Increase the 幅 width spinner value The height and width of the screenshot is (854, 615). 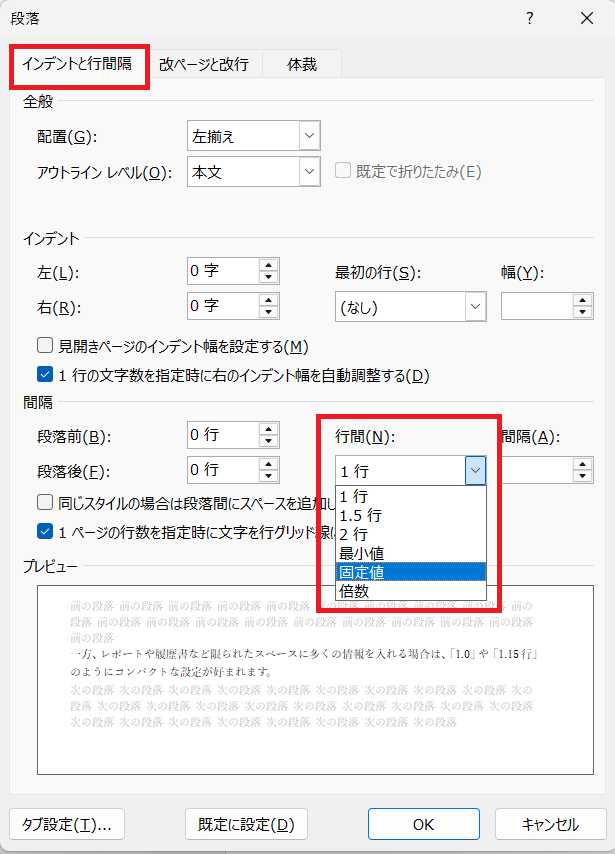(x=582, y=299)
